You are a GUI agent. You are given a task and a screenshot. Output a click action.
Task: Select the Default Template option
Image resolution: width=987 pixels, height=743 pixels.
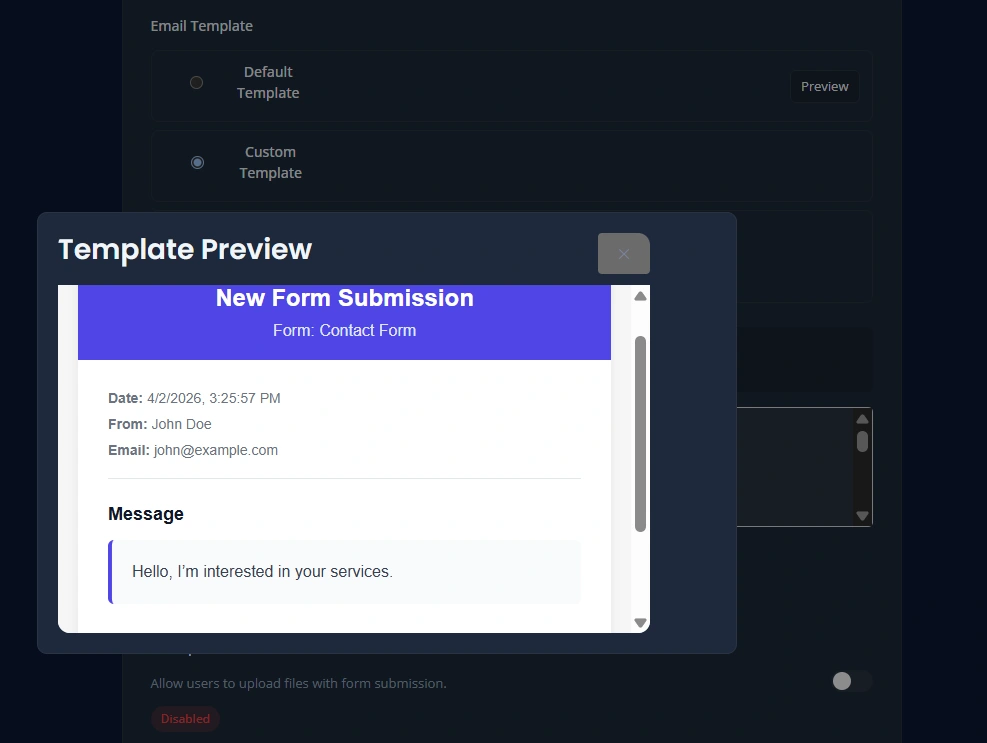196,82
